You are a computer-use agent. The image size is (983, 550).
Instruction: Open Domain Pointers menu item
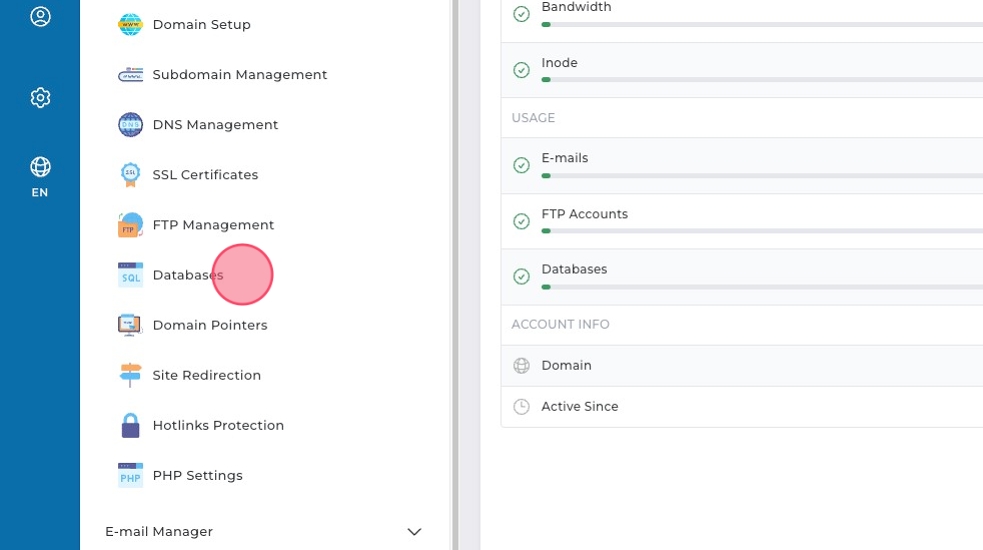[209, 325]
